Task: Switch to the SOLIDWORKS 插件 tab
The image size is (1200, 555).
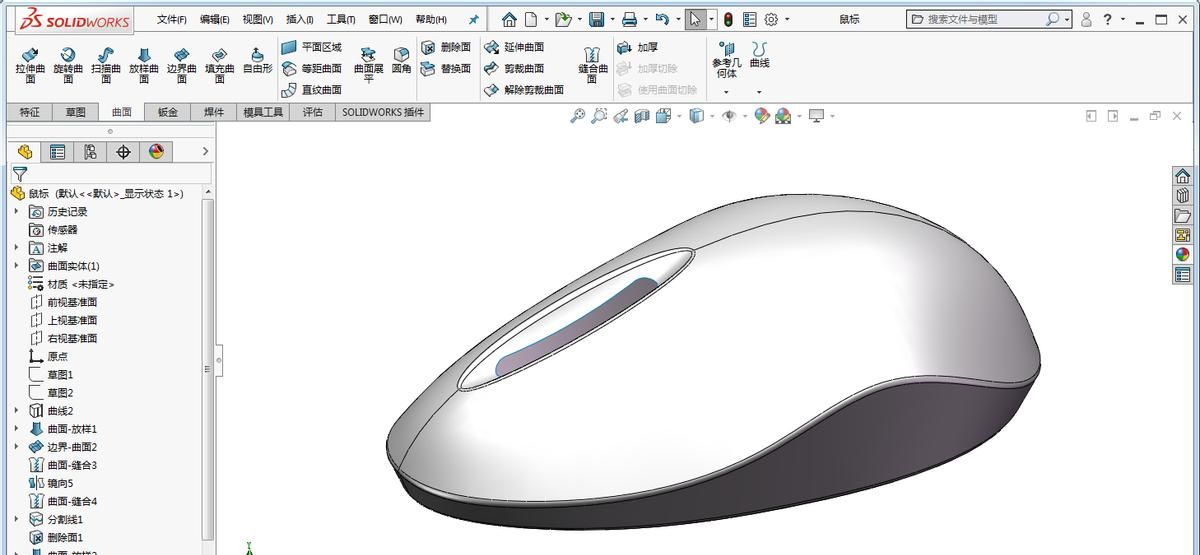Action: pos(383,112)
